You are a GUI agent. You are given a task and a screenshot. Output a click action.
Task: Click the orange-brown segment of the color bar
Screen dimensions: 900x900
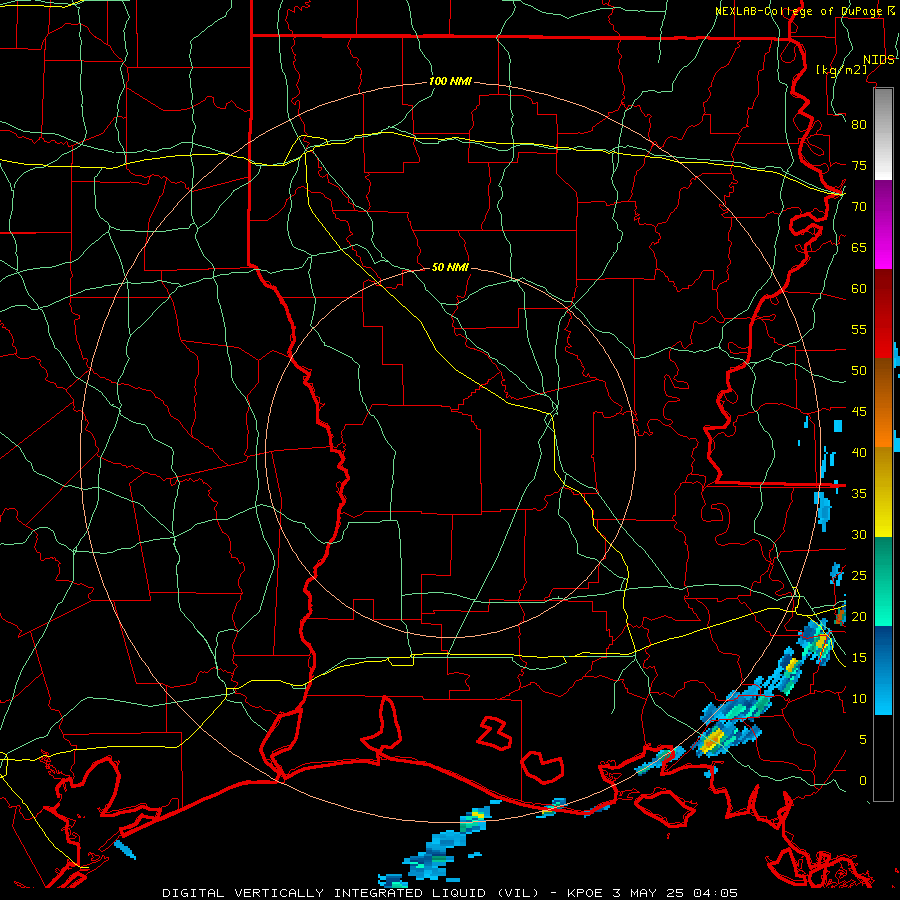coord(883,403)
